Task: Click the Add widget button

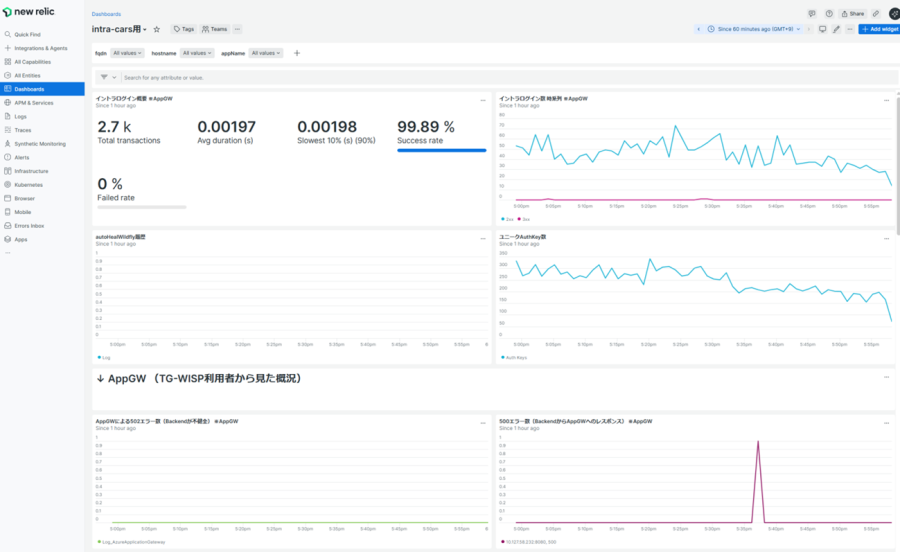Action: [x=879, y=29]
